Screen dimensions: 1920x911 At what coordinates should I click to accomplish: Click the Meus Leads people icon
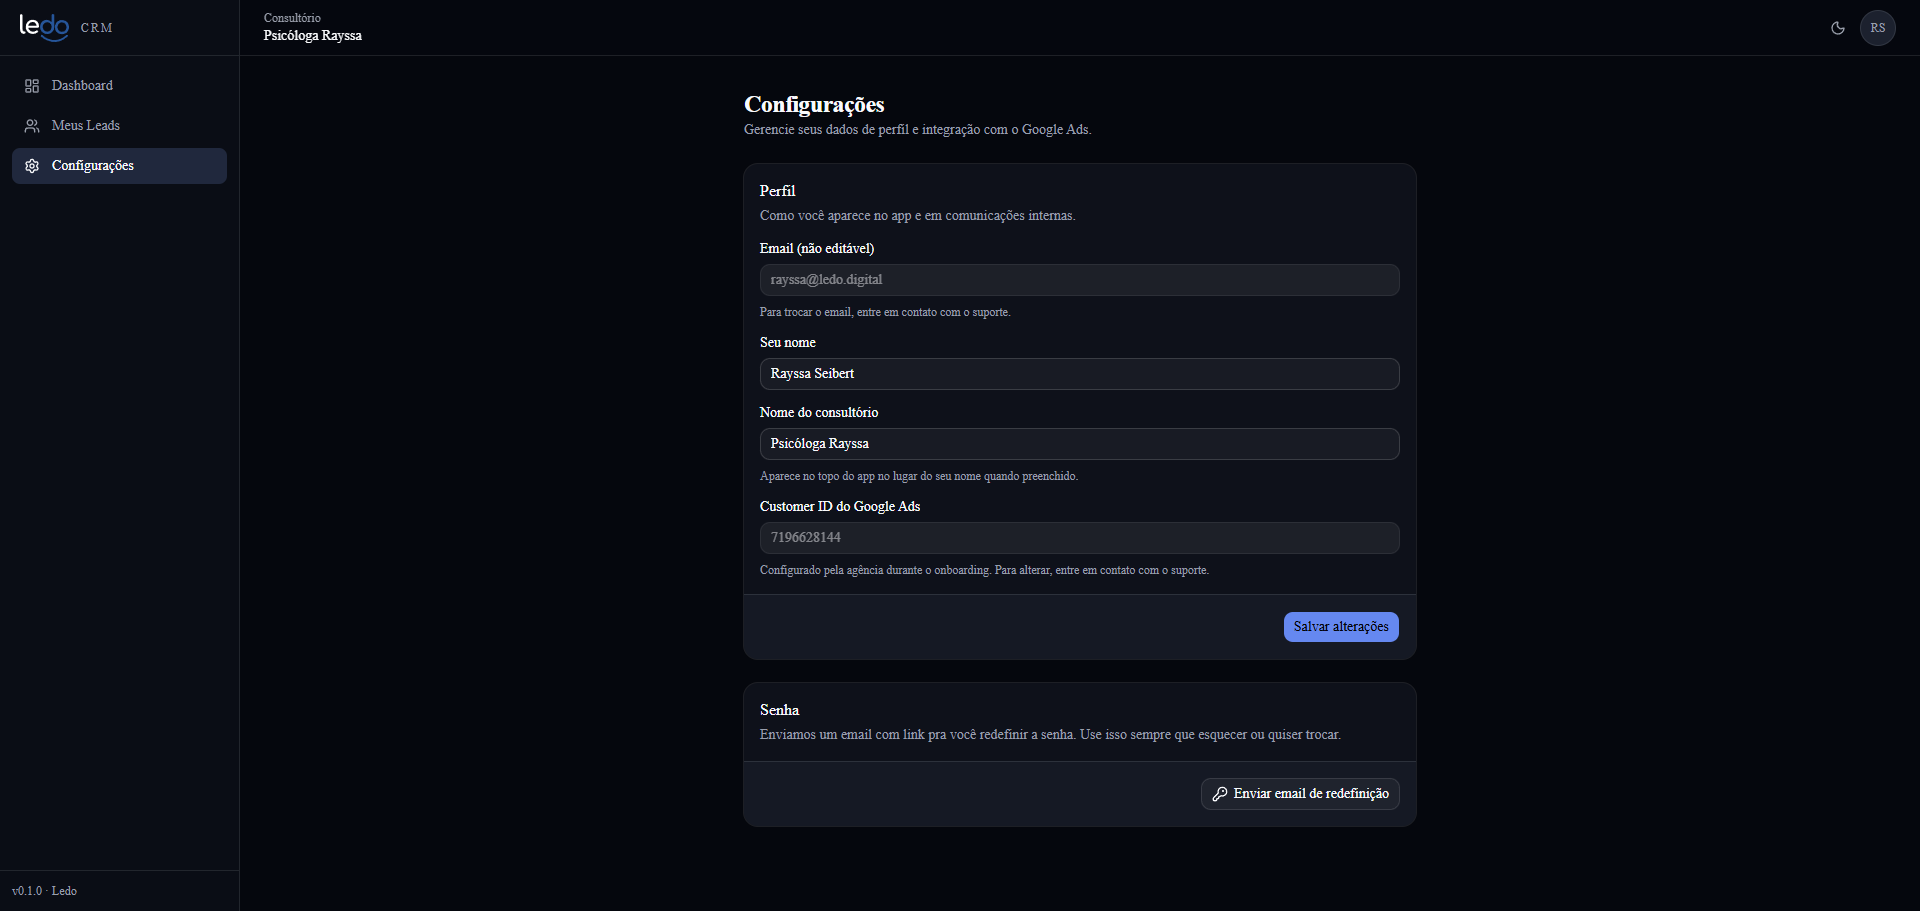pyautogui.click(x=32, y=126)
